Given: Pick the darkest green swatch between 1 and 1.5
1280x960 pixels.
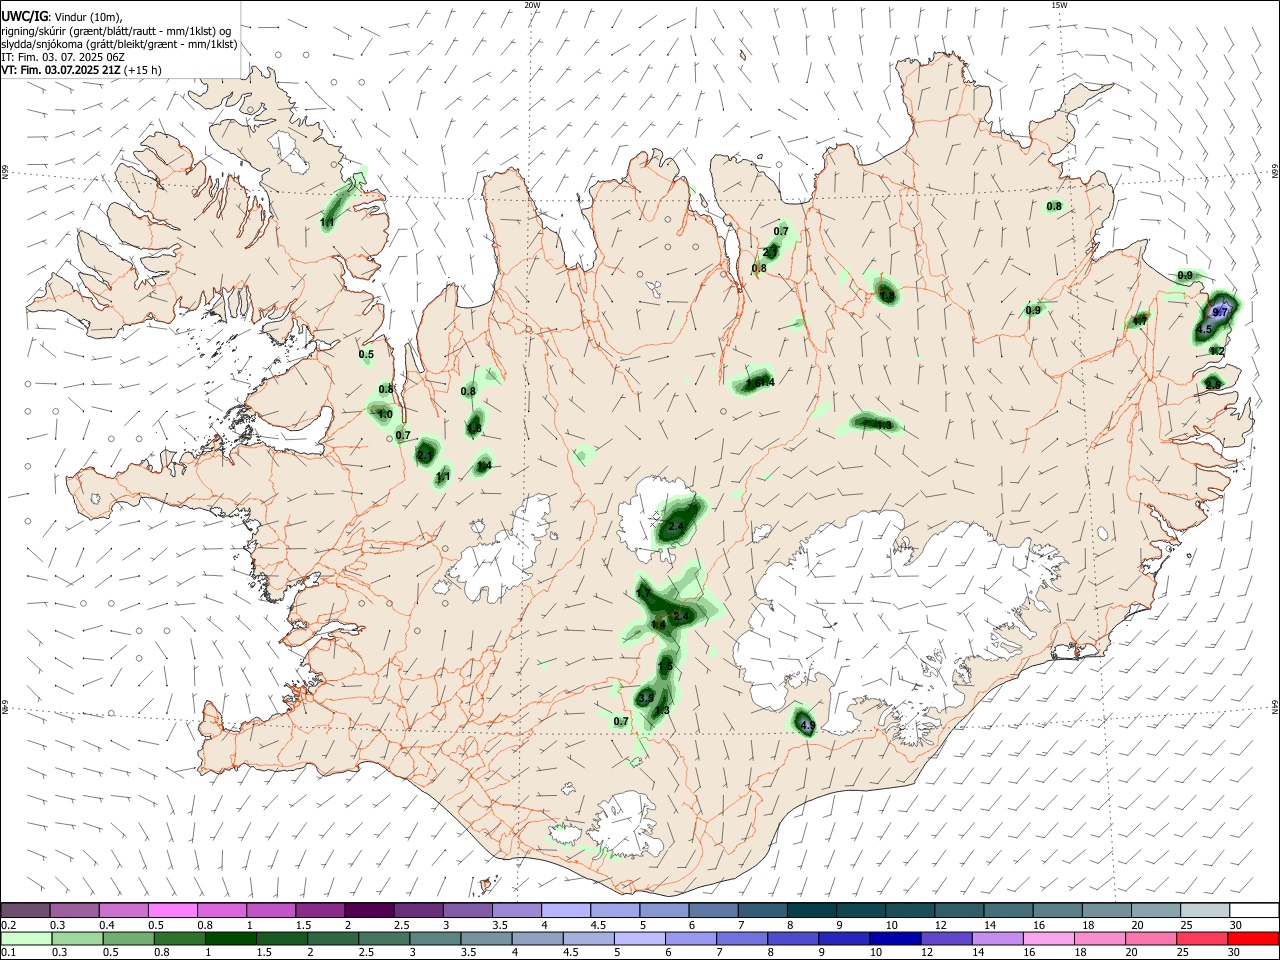Looking at the screenshot, I should pyautogui.click(x=230, y=938).
